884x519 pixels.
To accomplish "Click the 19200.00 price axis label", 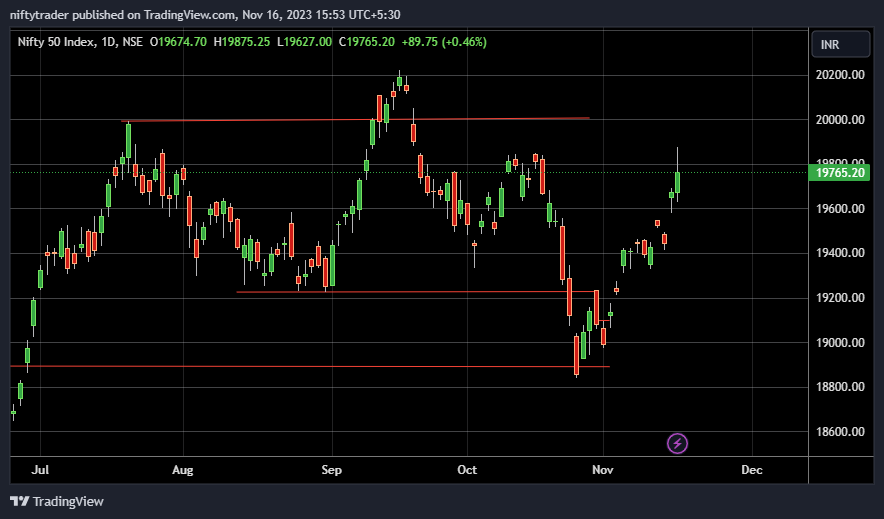I will [840, 298].
